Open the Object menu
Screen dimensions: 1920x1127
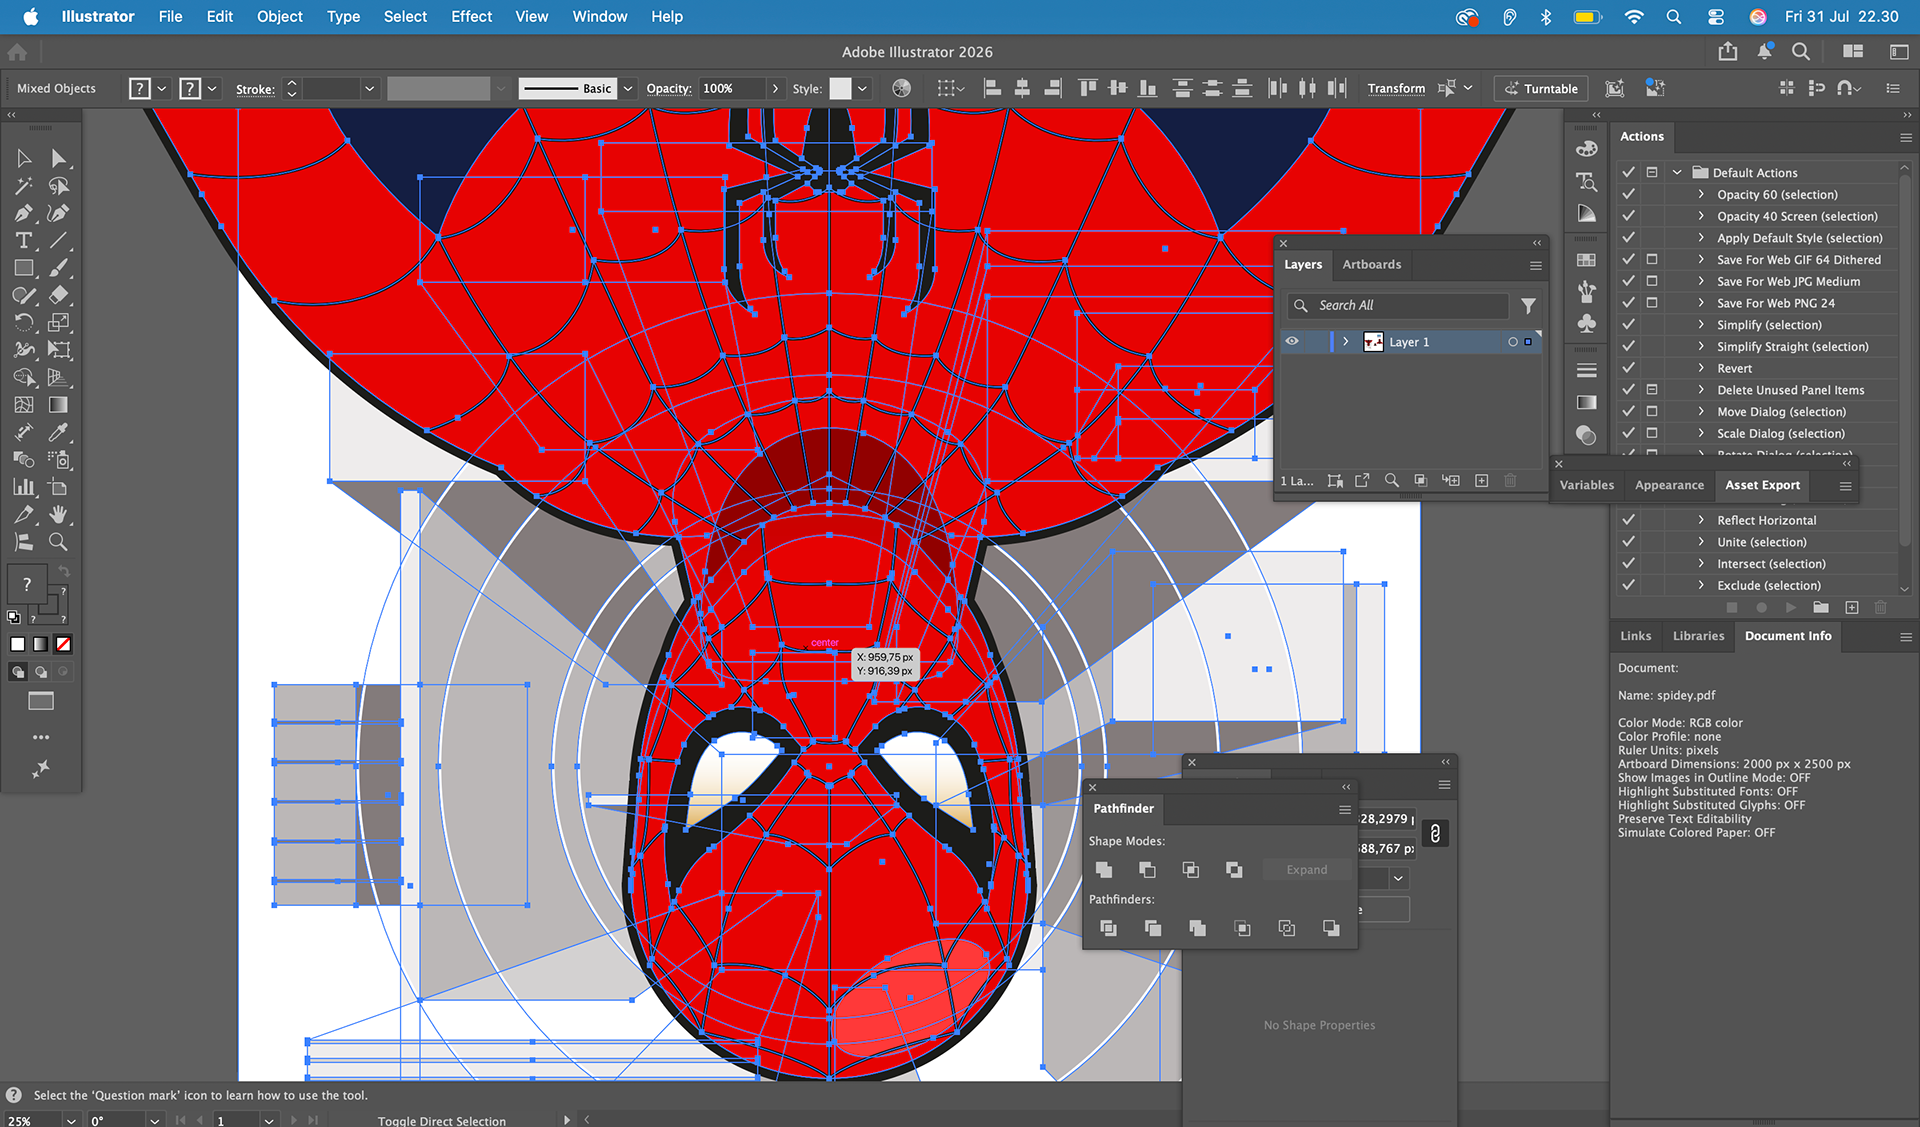coord(280,17)
